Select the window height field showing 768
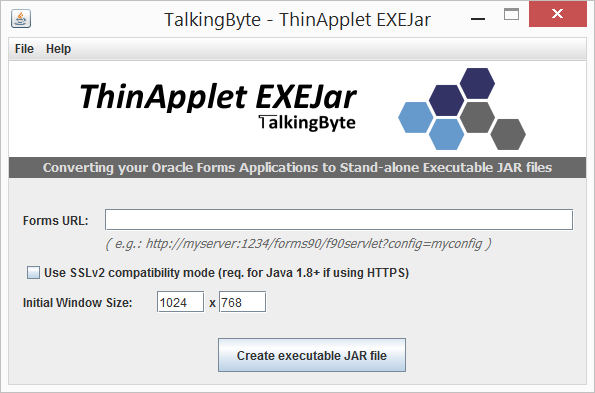Viewport: 595px width, 393px height. coord(242,302)
